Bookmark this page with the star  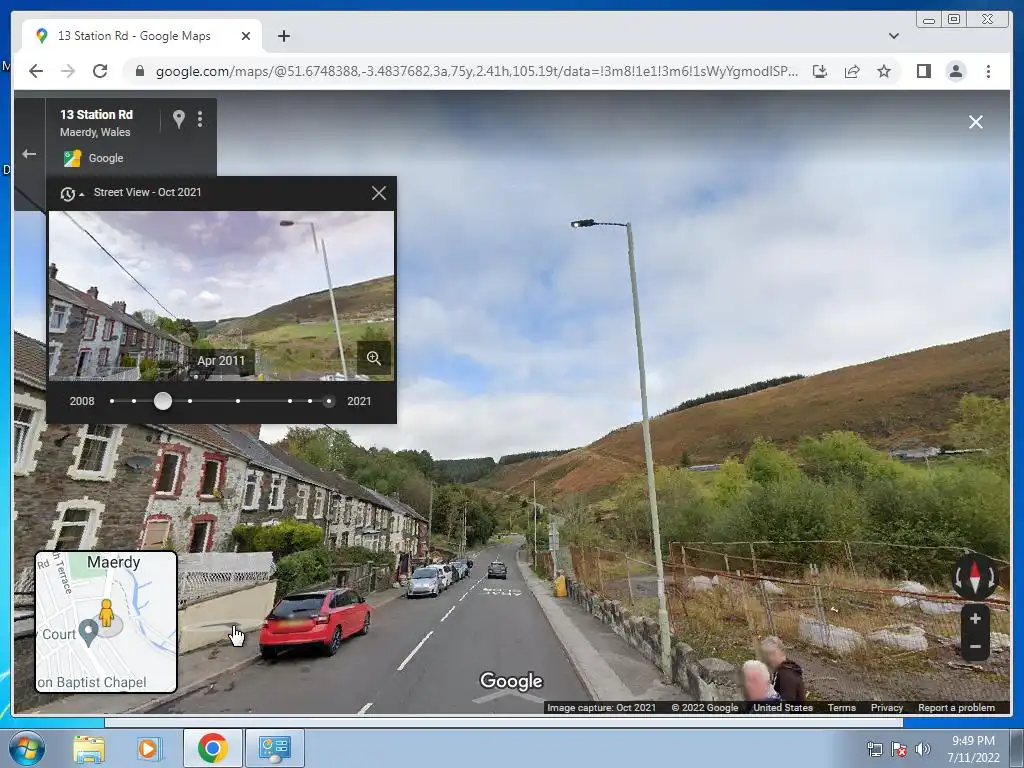tap(884, 71)
